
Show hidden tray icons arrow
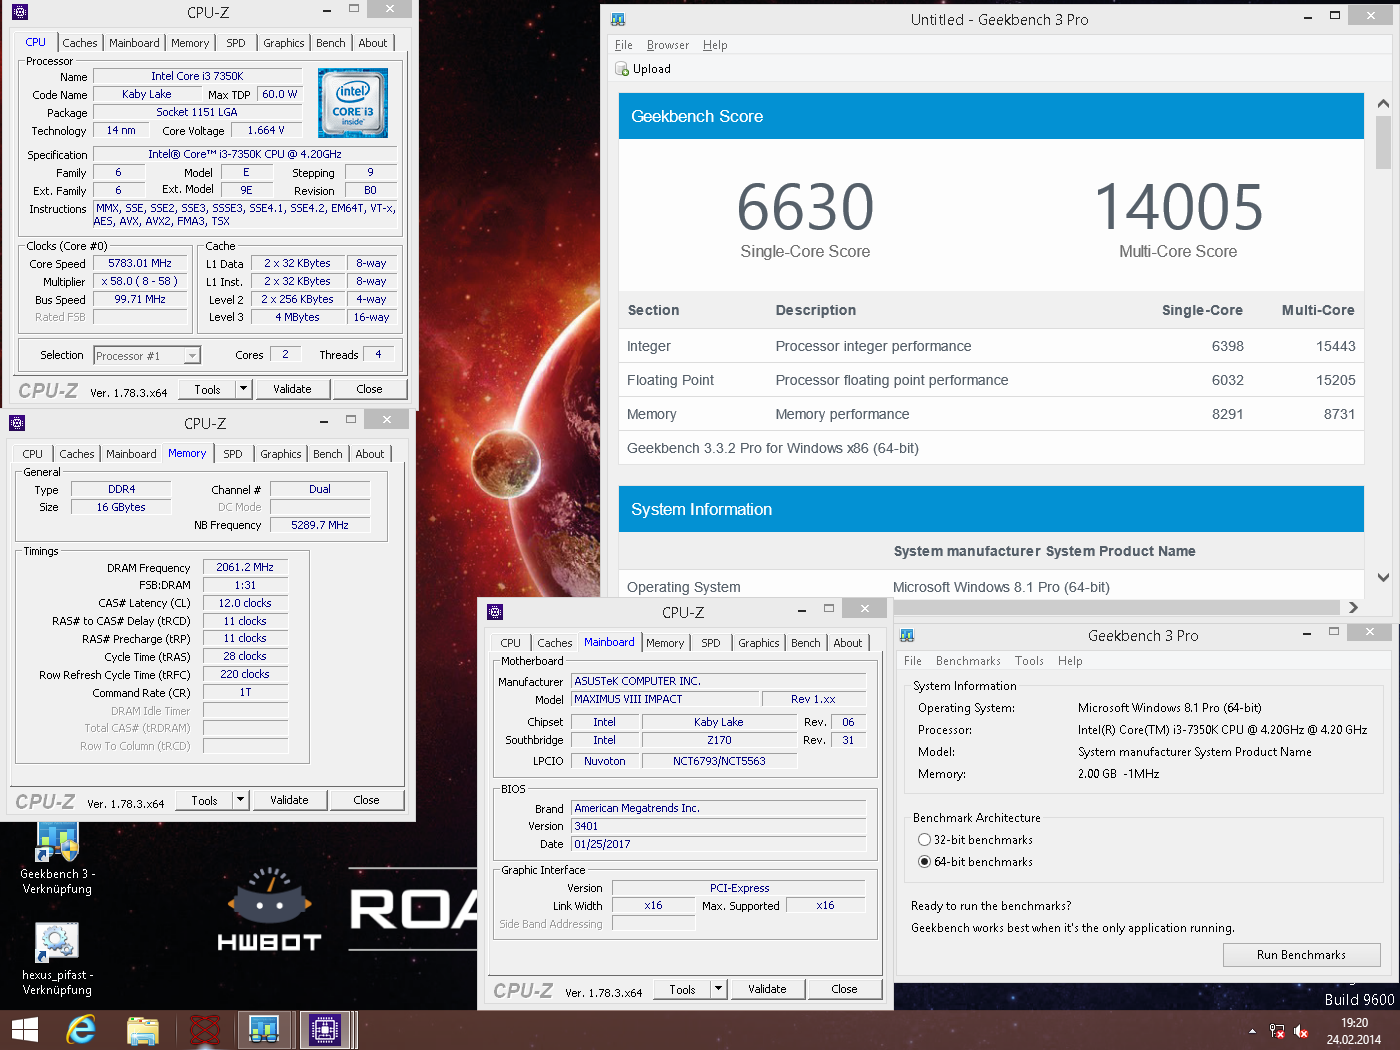(x=1252, y=1031)
